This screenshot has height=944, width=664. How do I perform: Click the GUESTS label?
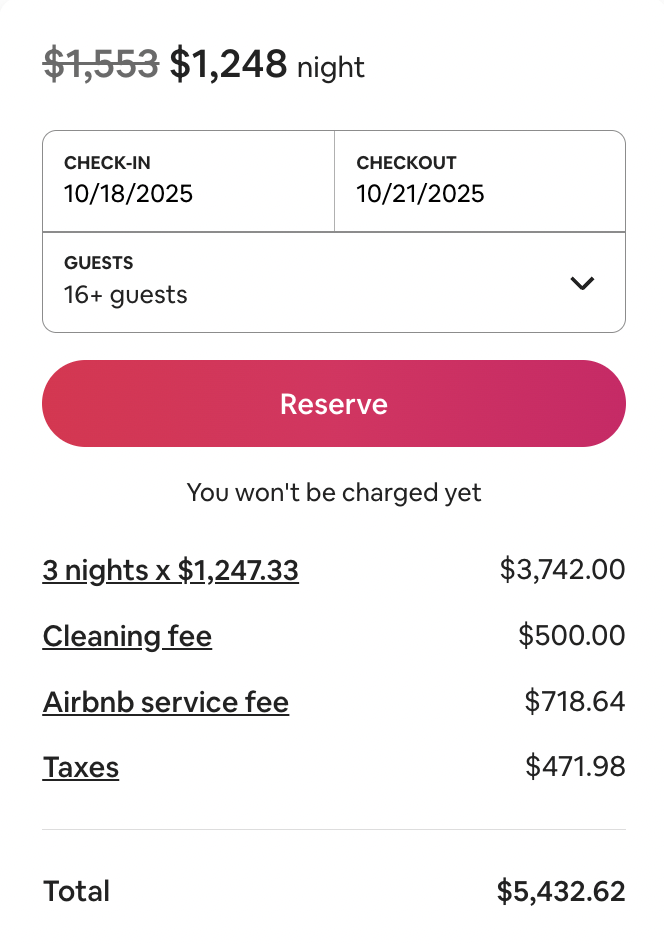(x=98, y=263)
